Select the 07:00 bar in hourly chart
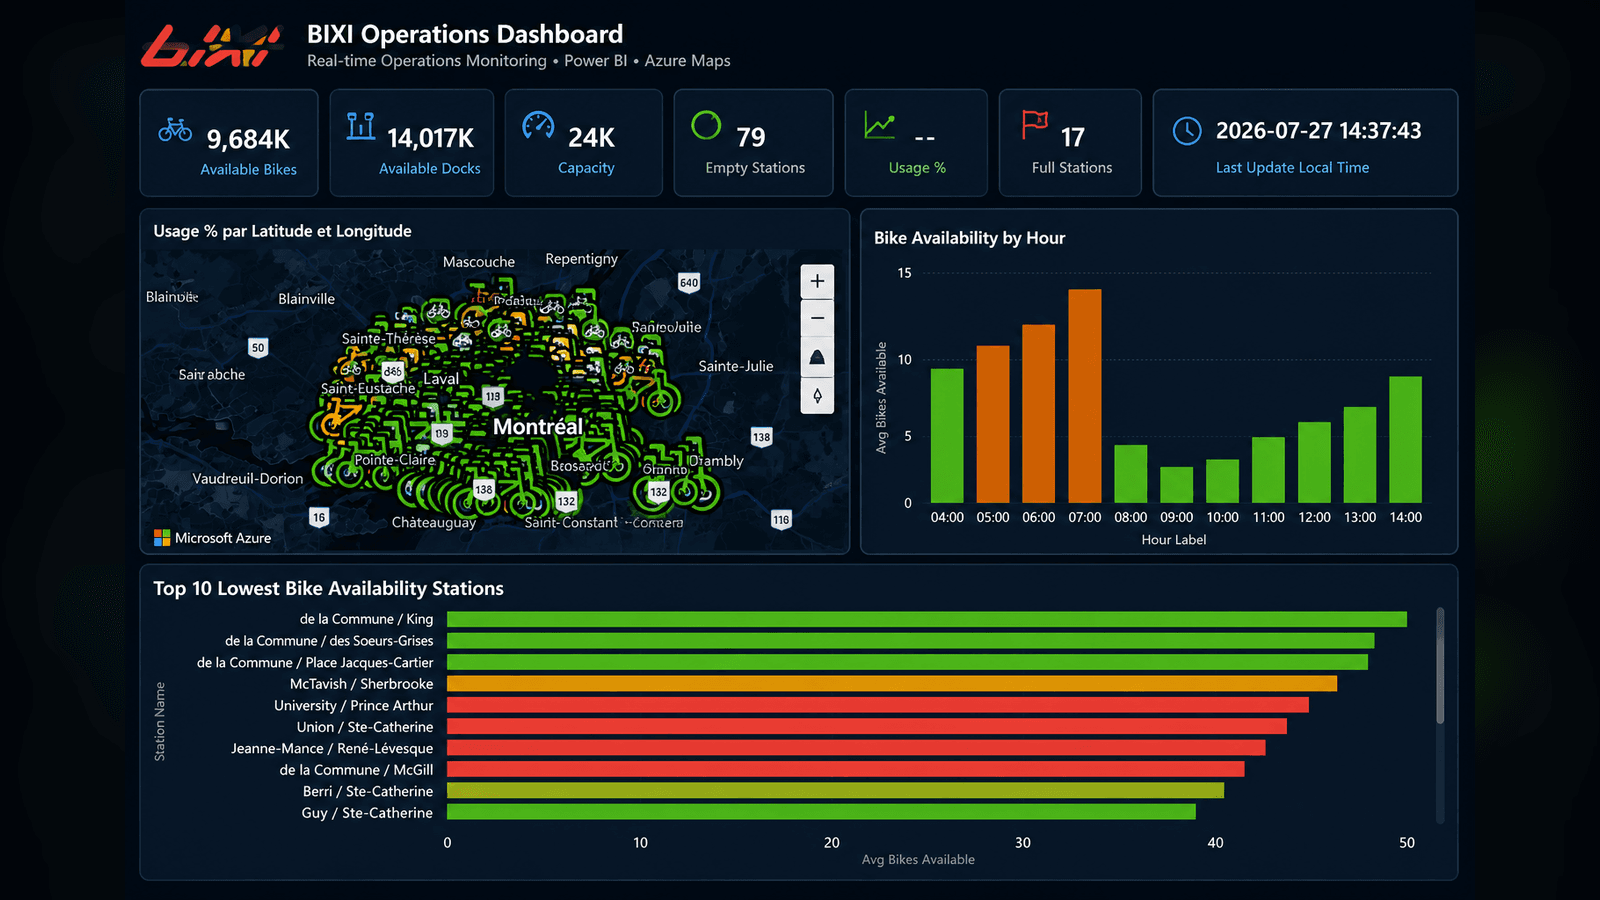This screenshot has height=900, width=1600. [1085, 396]
